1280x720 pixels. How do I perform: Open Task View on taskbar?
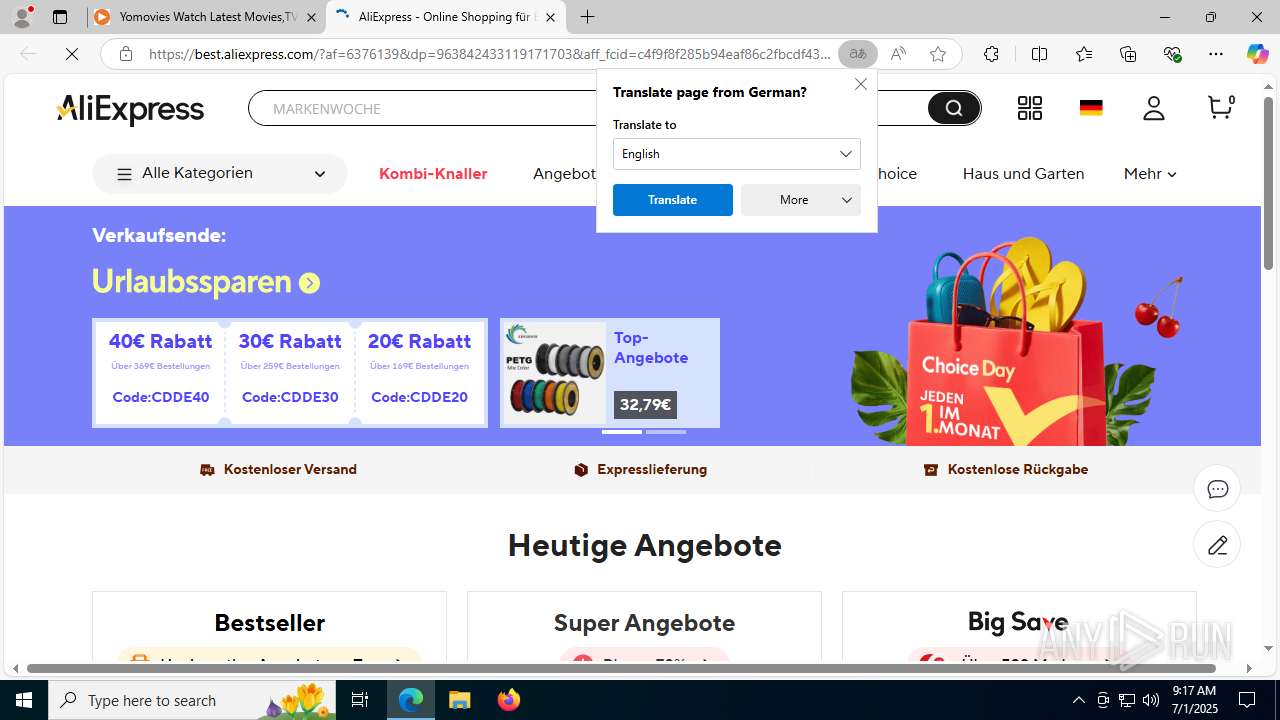point(360,700)
